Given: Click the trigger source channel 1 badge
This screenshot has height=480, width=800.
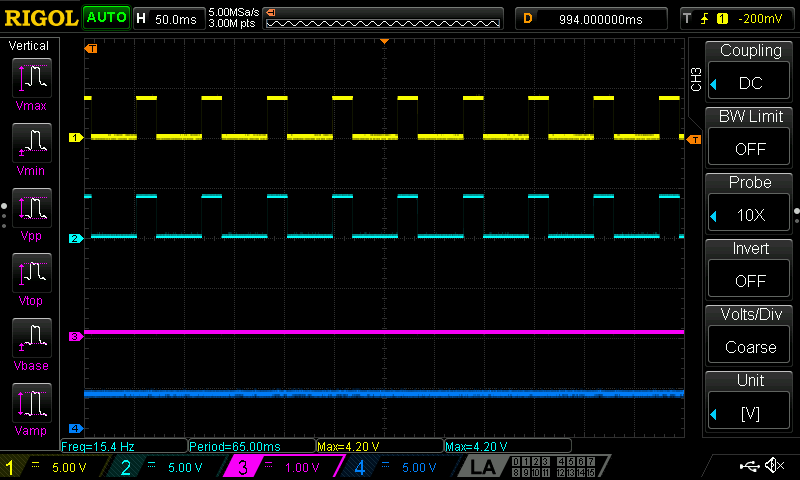Looking at the screenshot, I should (722, 19).
